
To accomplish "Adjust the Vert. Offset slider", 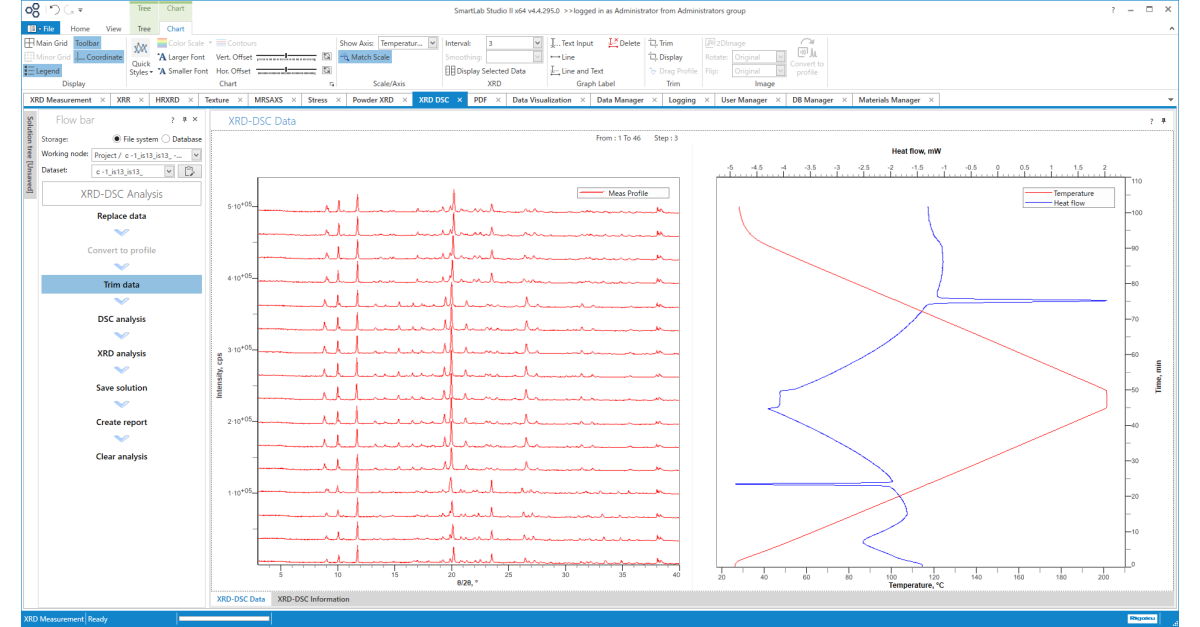I will tap(287, 57).
